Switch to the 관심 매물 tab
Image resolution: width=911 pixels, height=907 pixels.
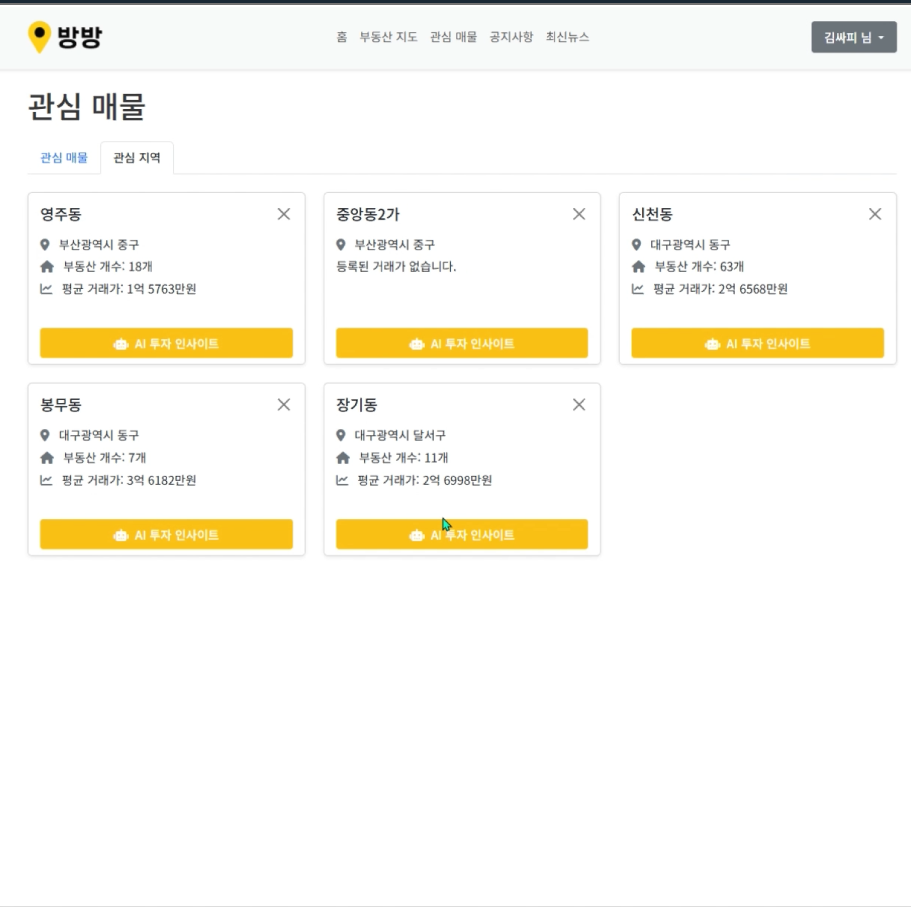(x=64, y=157)
